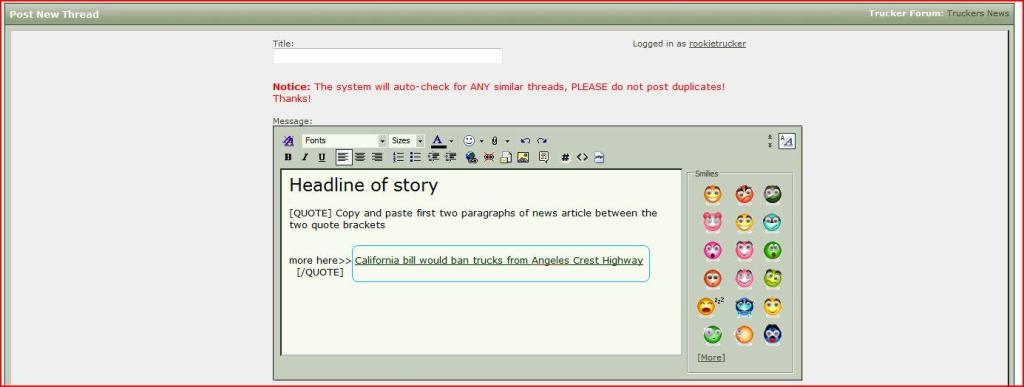Apply the current text color
1024x387 pixels.
pos(438,141)
